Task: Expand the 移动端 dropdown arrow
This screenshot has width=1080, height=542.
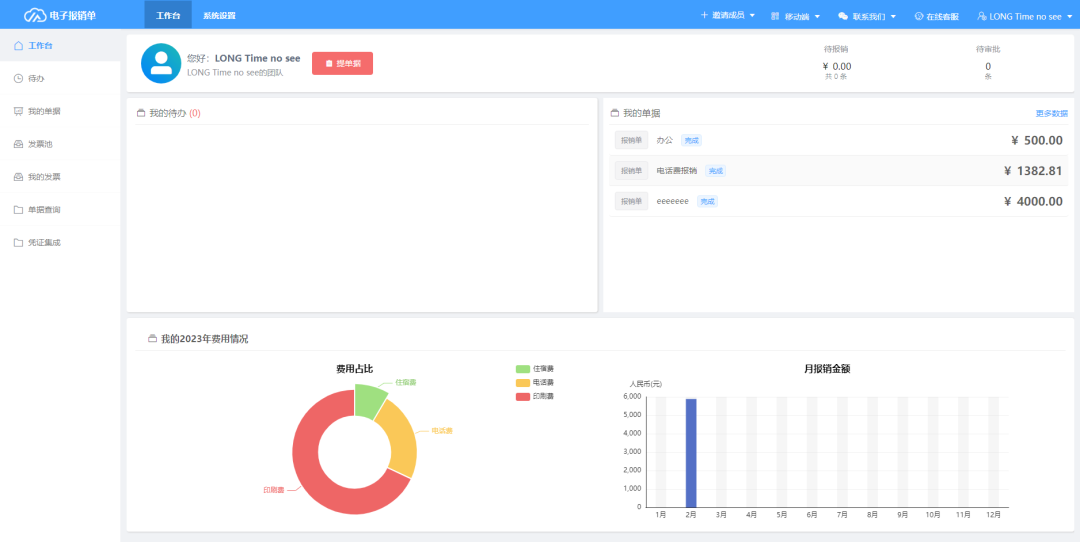Action: [817, 16]
